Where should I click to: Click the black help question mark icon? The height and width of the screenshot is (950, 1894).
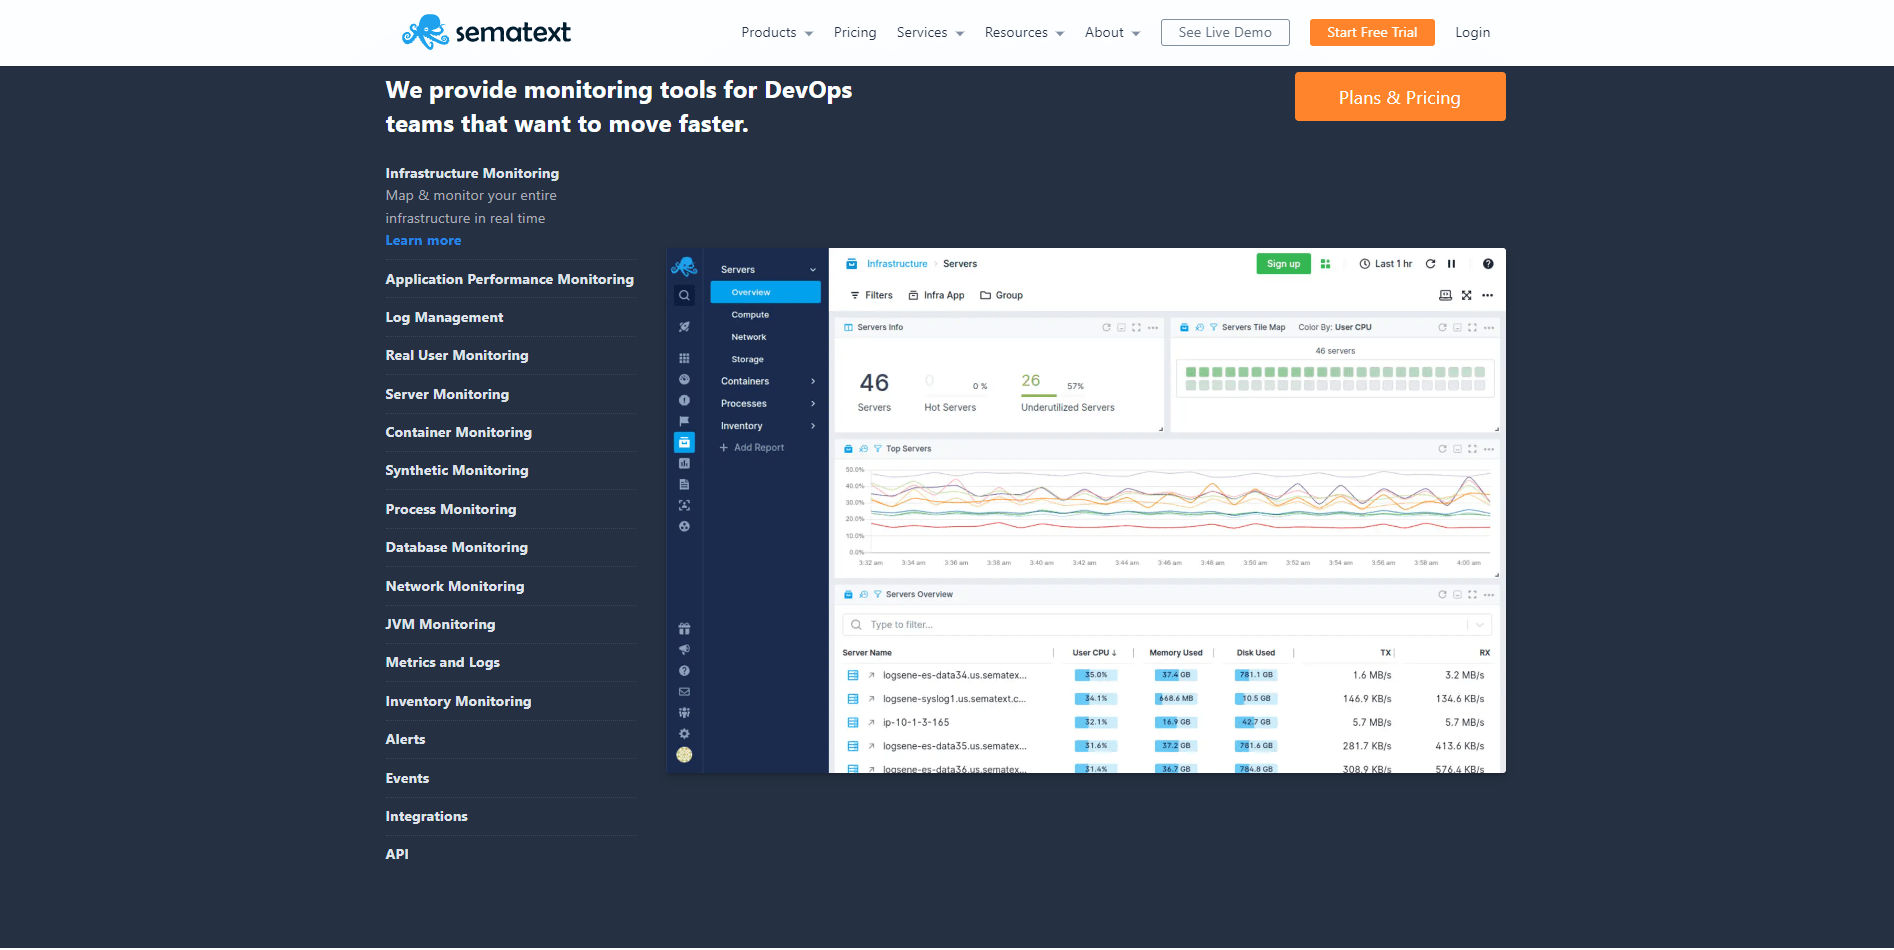pyautogui.click(x=1488, y=264)
